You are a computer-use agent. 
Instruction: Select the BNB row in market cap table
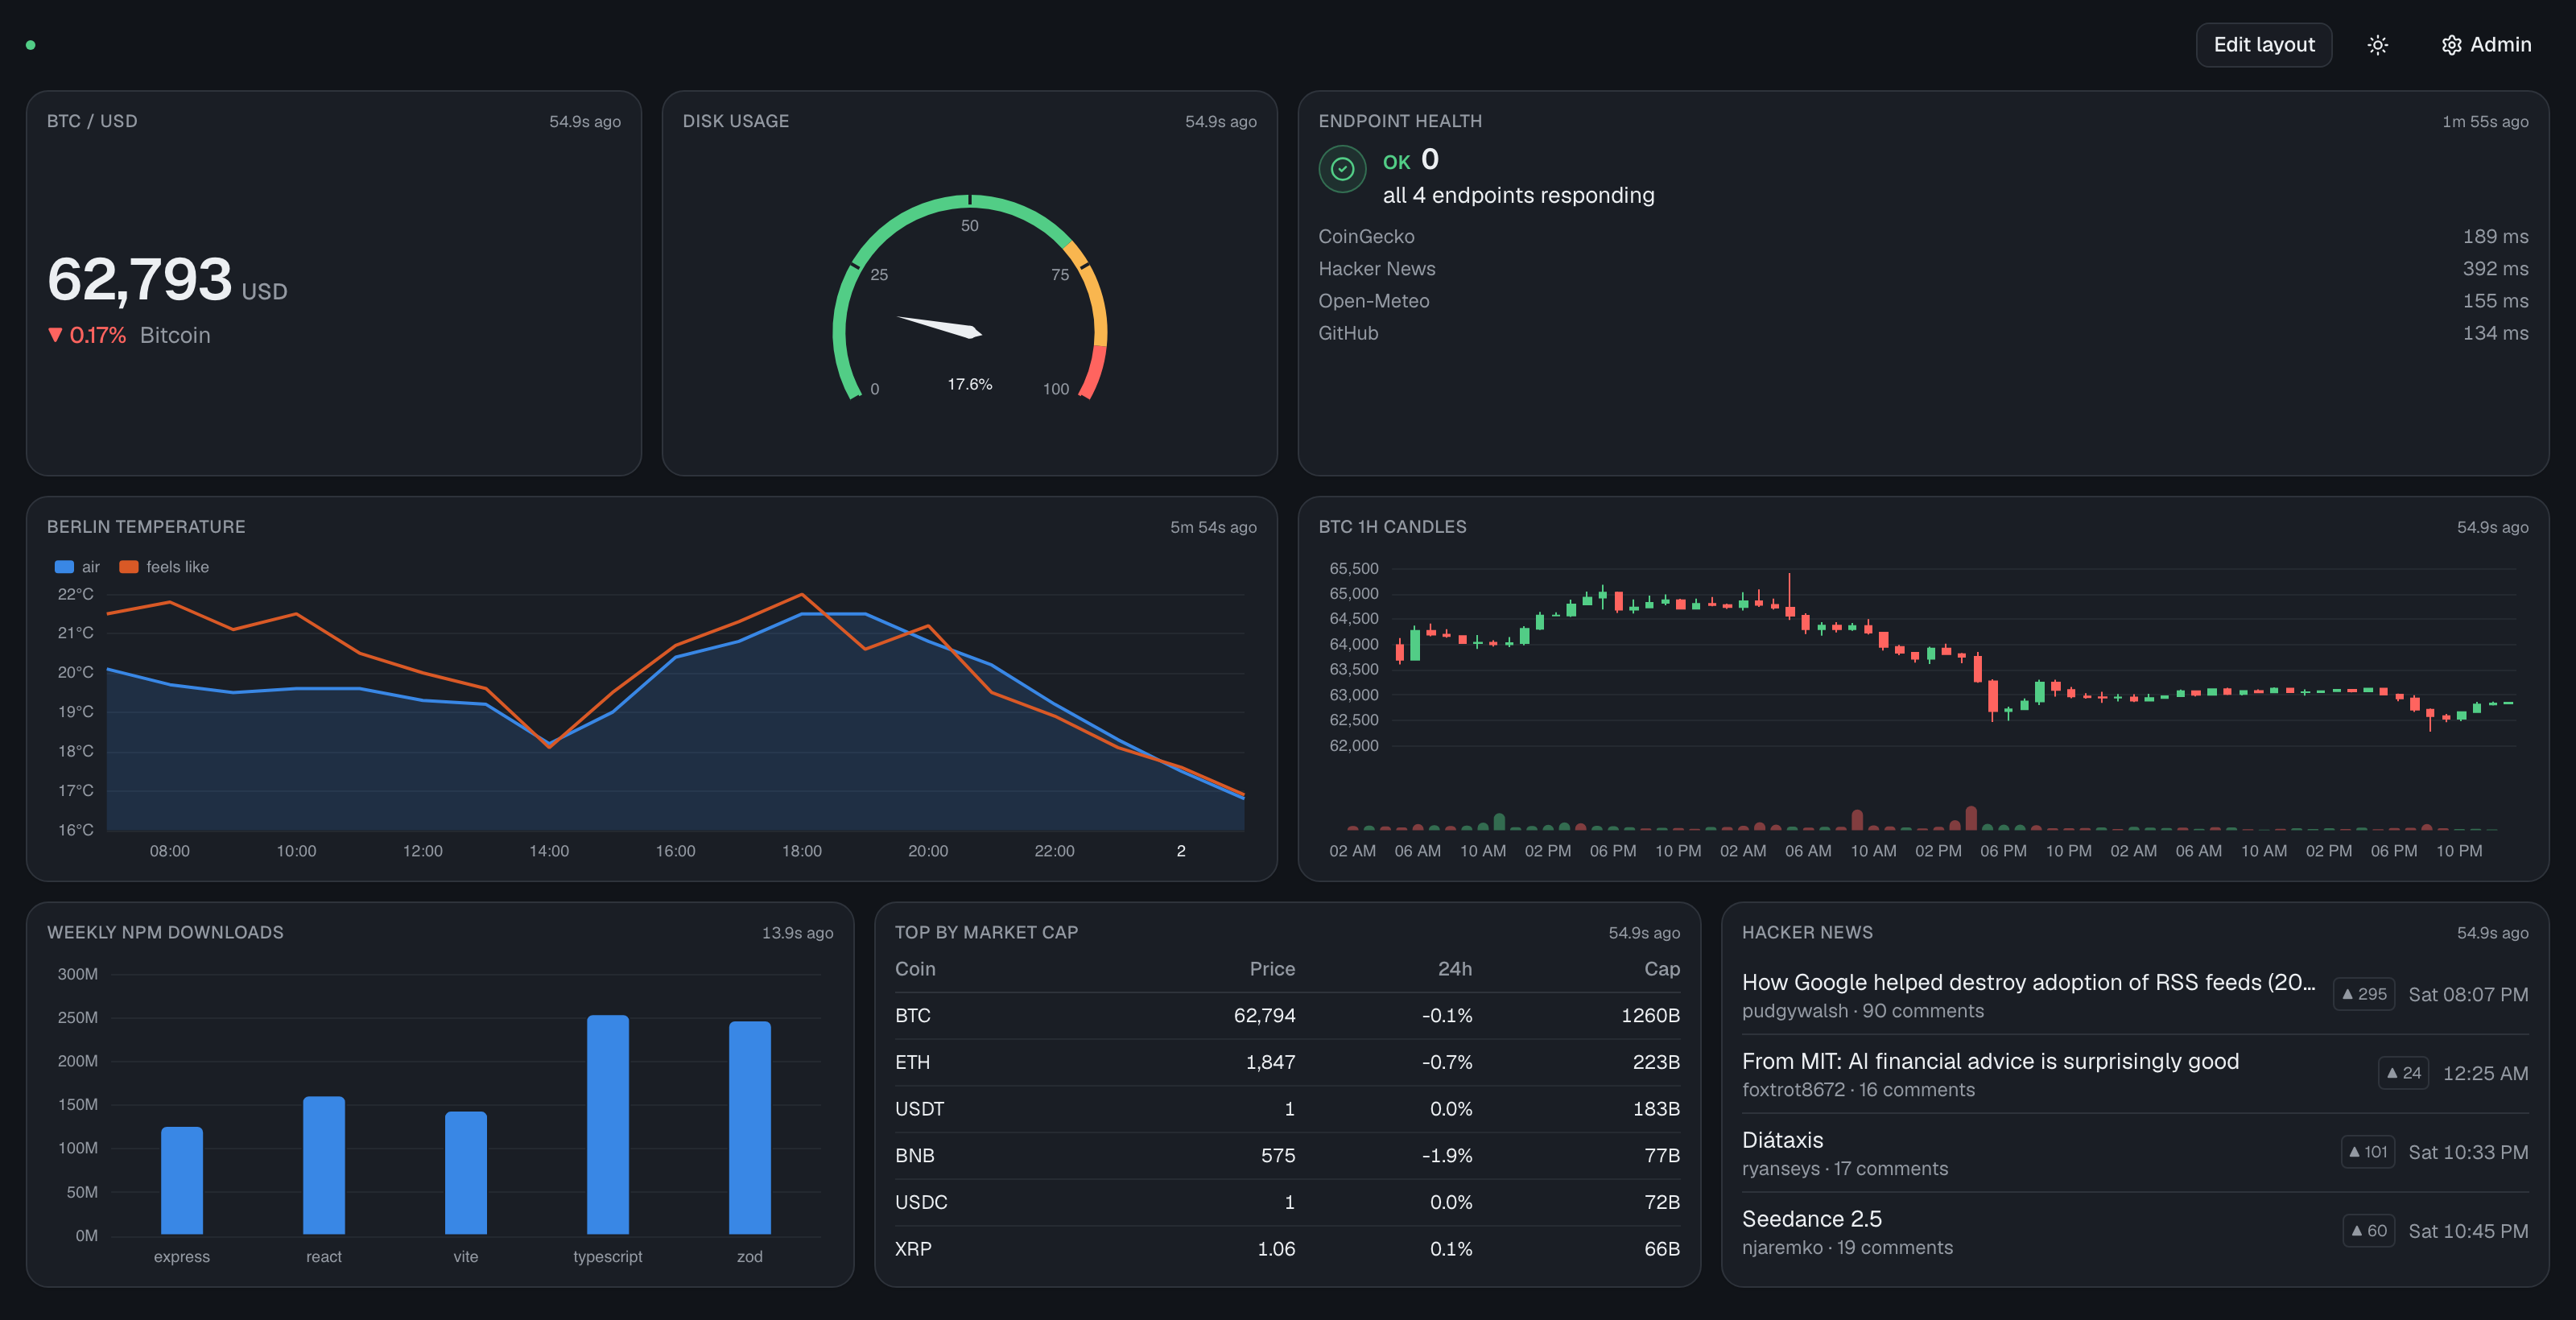click(1287, 1156)
